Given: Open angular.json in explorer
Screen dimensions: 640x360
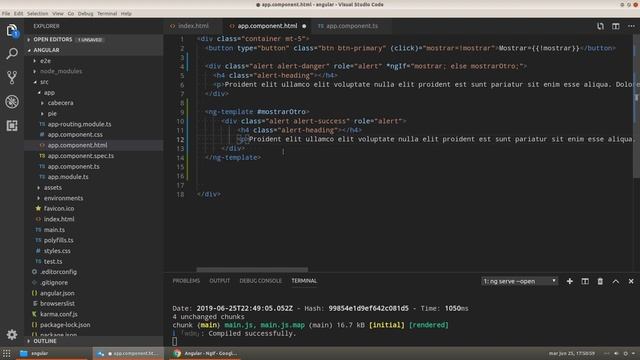Looking at the screenshot, I should 57,293.
